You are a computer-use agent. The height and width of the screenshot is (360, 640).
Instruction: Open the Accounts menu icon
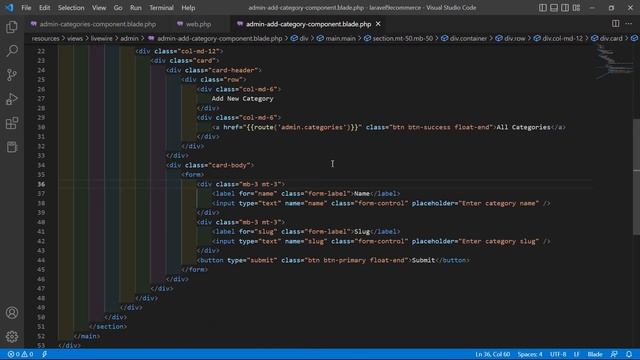(x=12, y=313)
